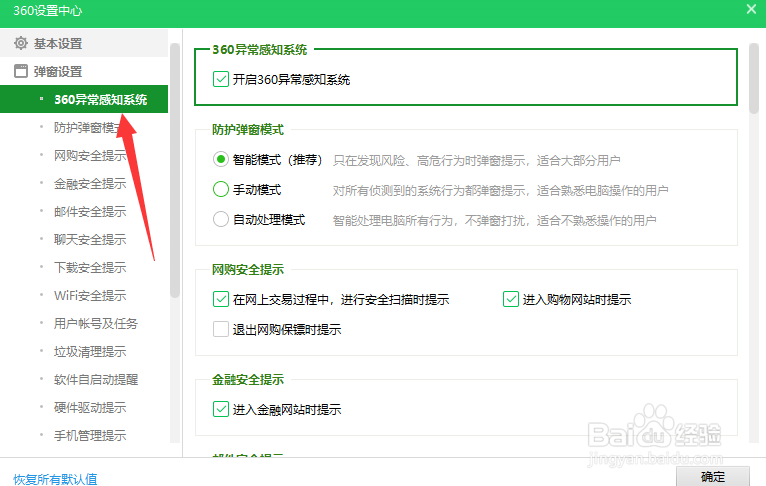Enable 退出网购保镖时提示 checkbox
766x486 pixels.
[221, 329]
